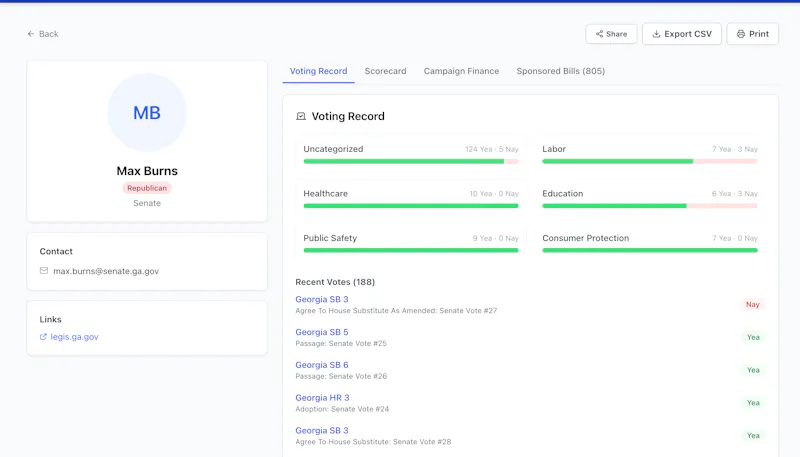This screenshot has height=457, width=800.
Task: Click 'Adoption: Senate Vote #24' description
Action: pyautogui.click(x=342, y=409)
